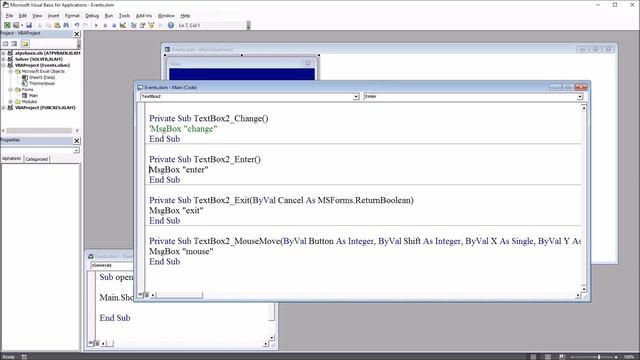Open Project Explorer toolbar icon
Viewport: 640px width, 360px height.
coord(133,25)
